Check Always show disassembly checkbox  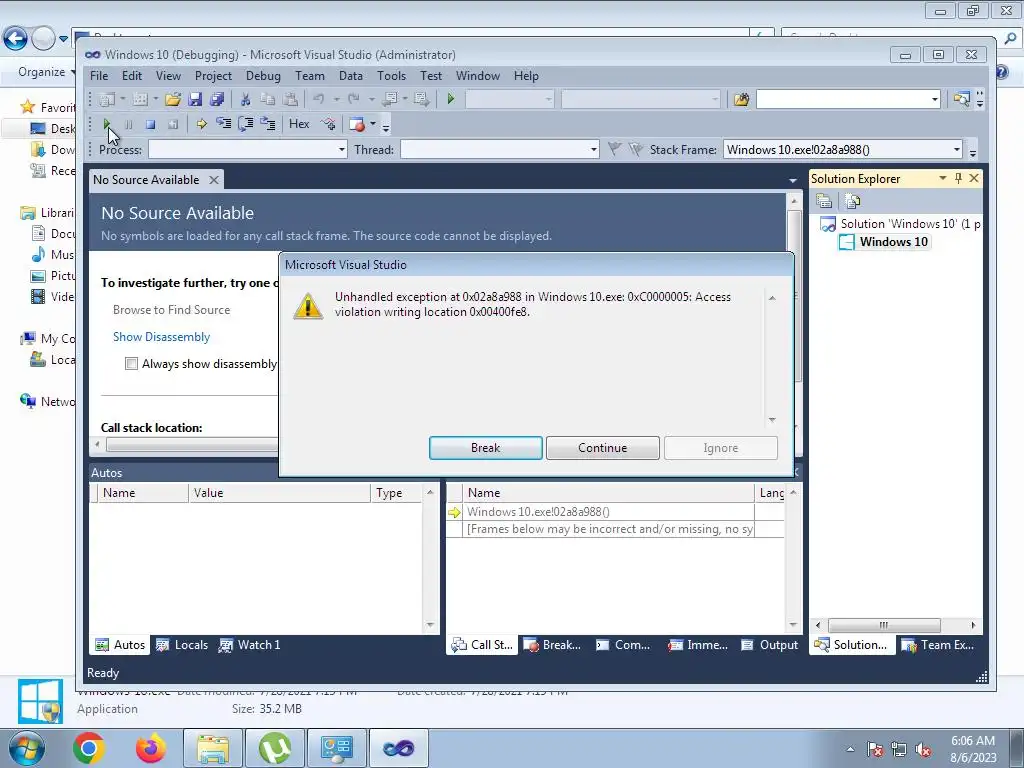131,364
